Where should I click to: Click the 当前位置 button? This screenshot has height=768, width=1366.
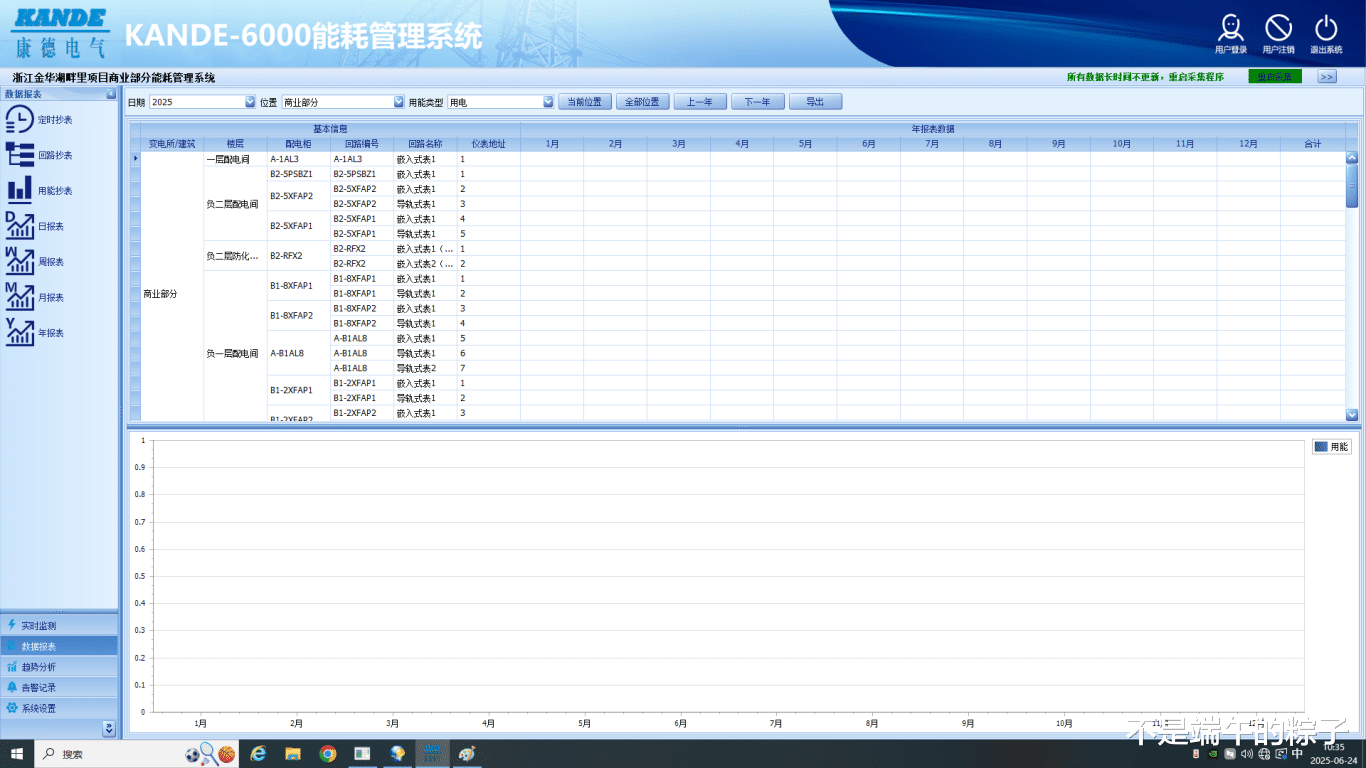585,102
